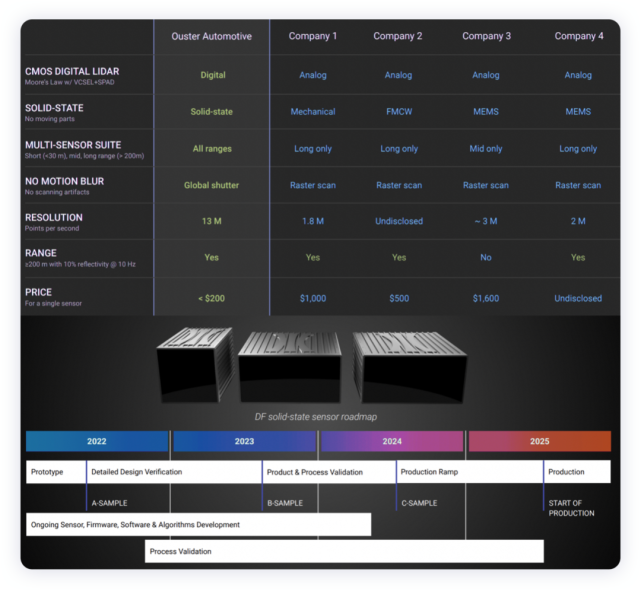Click the leftmost DF sensor image

pyautogui.click(x=195, y=365)
